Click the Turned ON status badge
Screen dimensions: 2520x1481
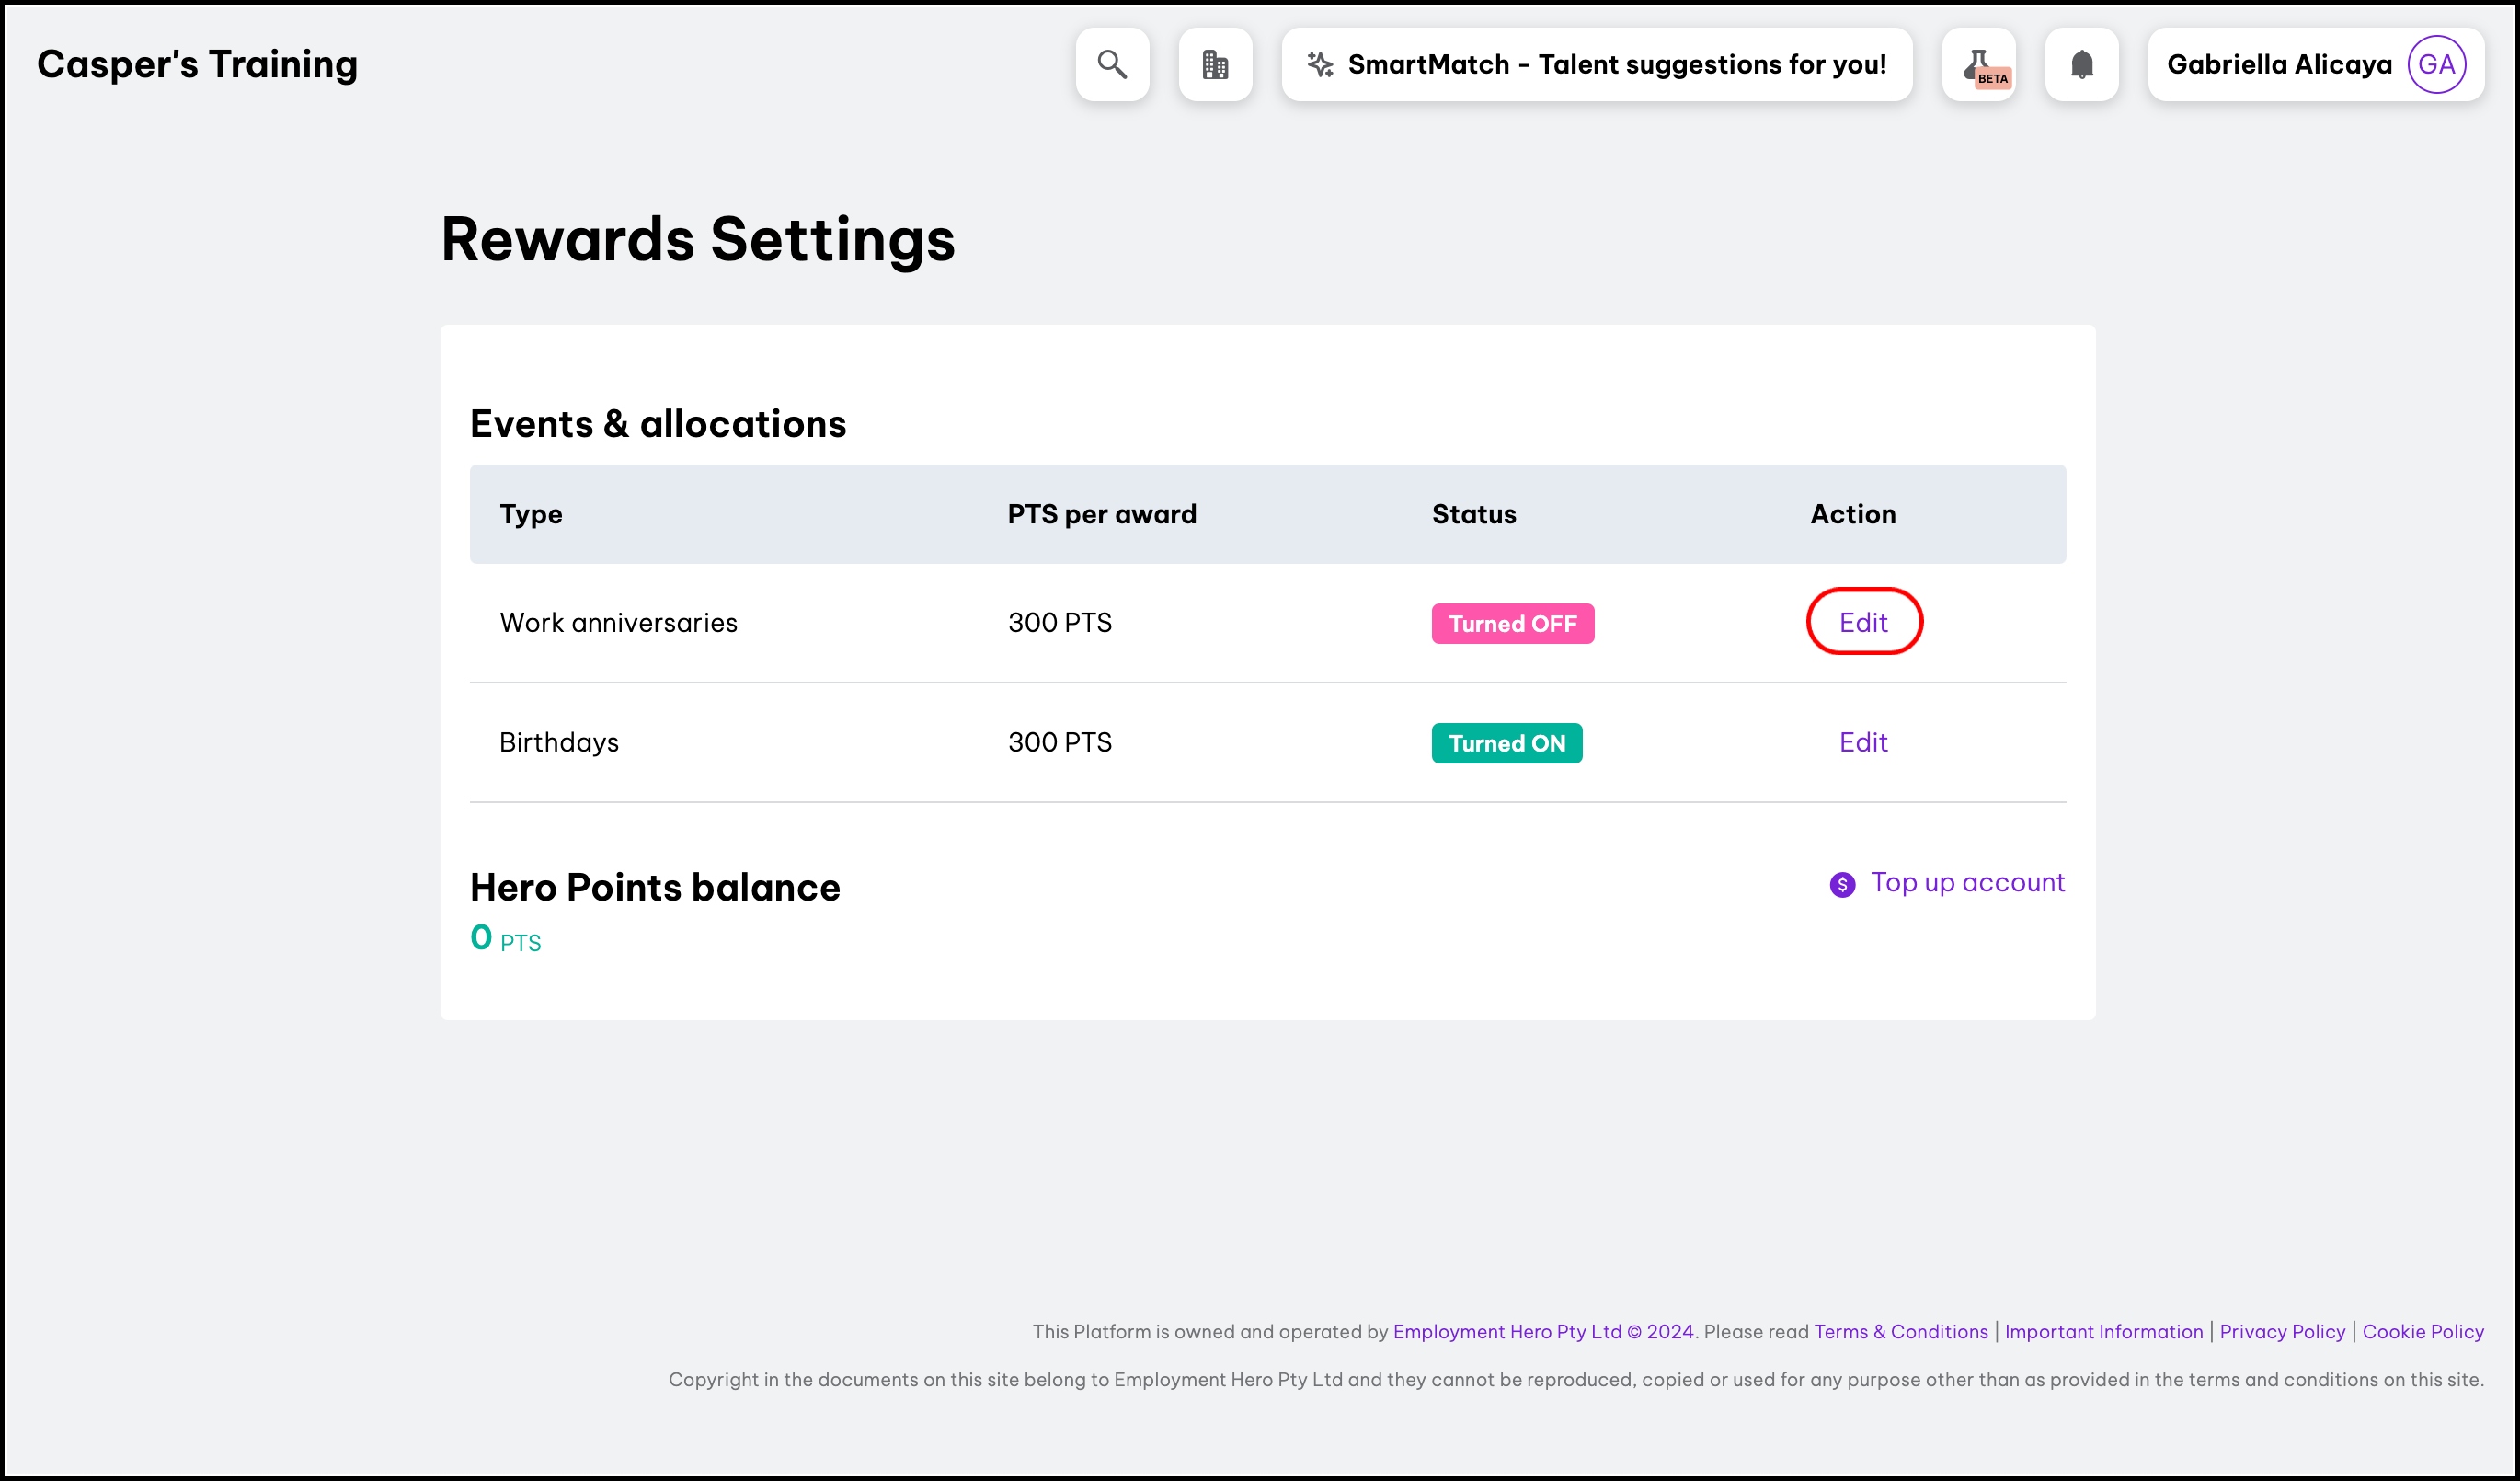point(1506,743)
